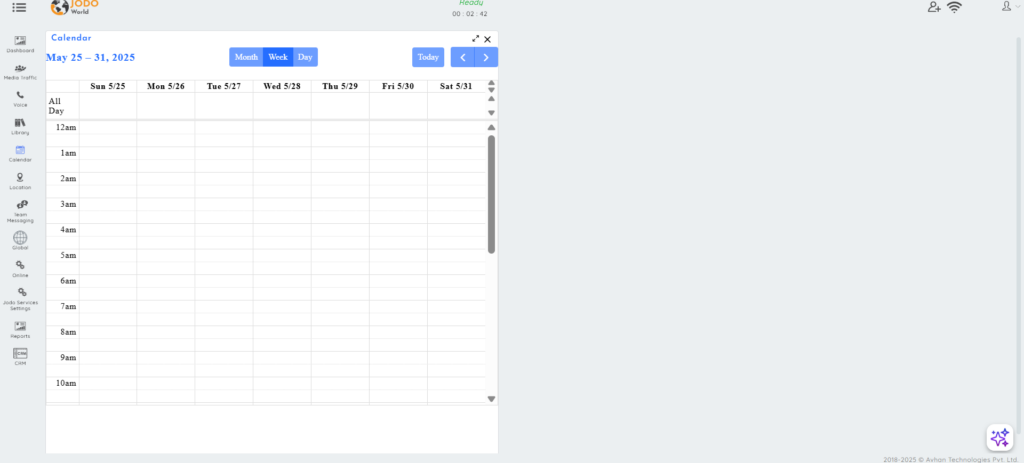Click the add user icon

tap(934, 7)
